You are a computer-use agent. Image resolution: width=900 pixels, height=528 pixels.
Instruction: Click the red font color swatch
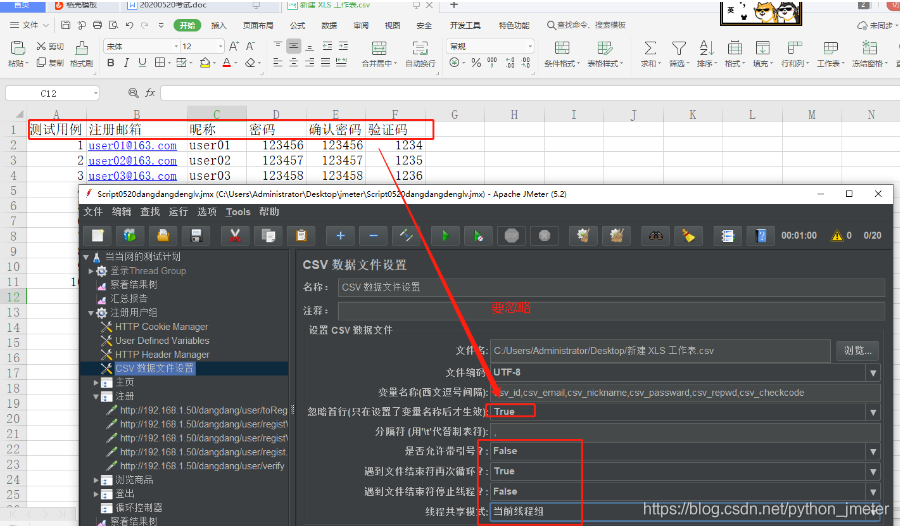[227, 63]
